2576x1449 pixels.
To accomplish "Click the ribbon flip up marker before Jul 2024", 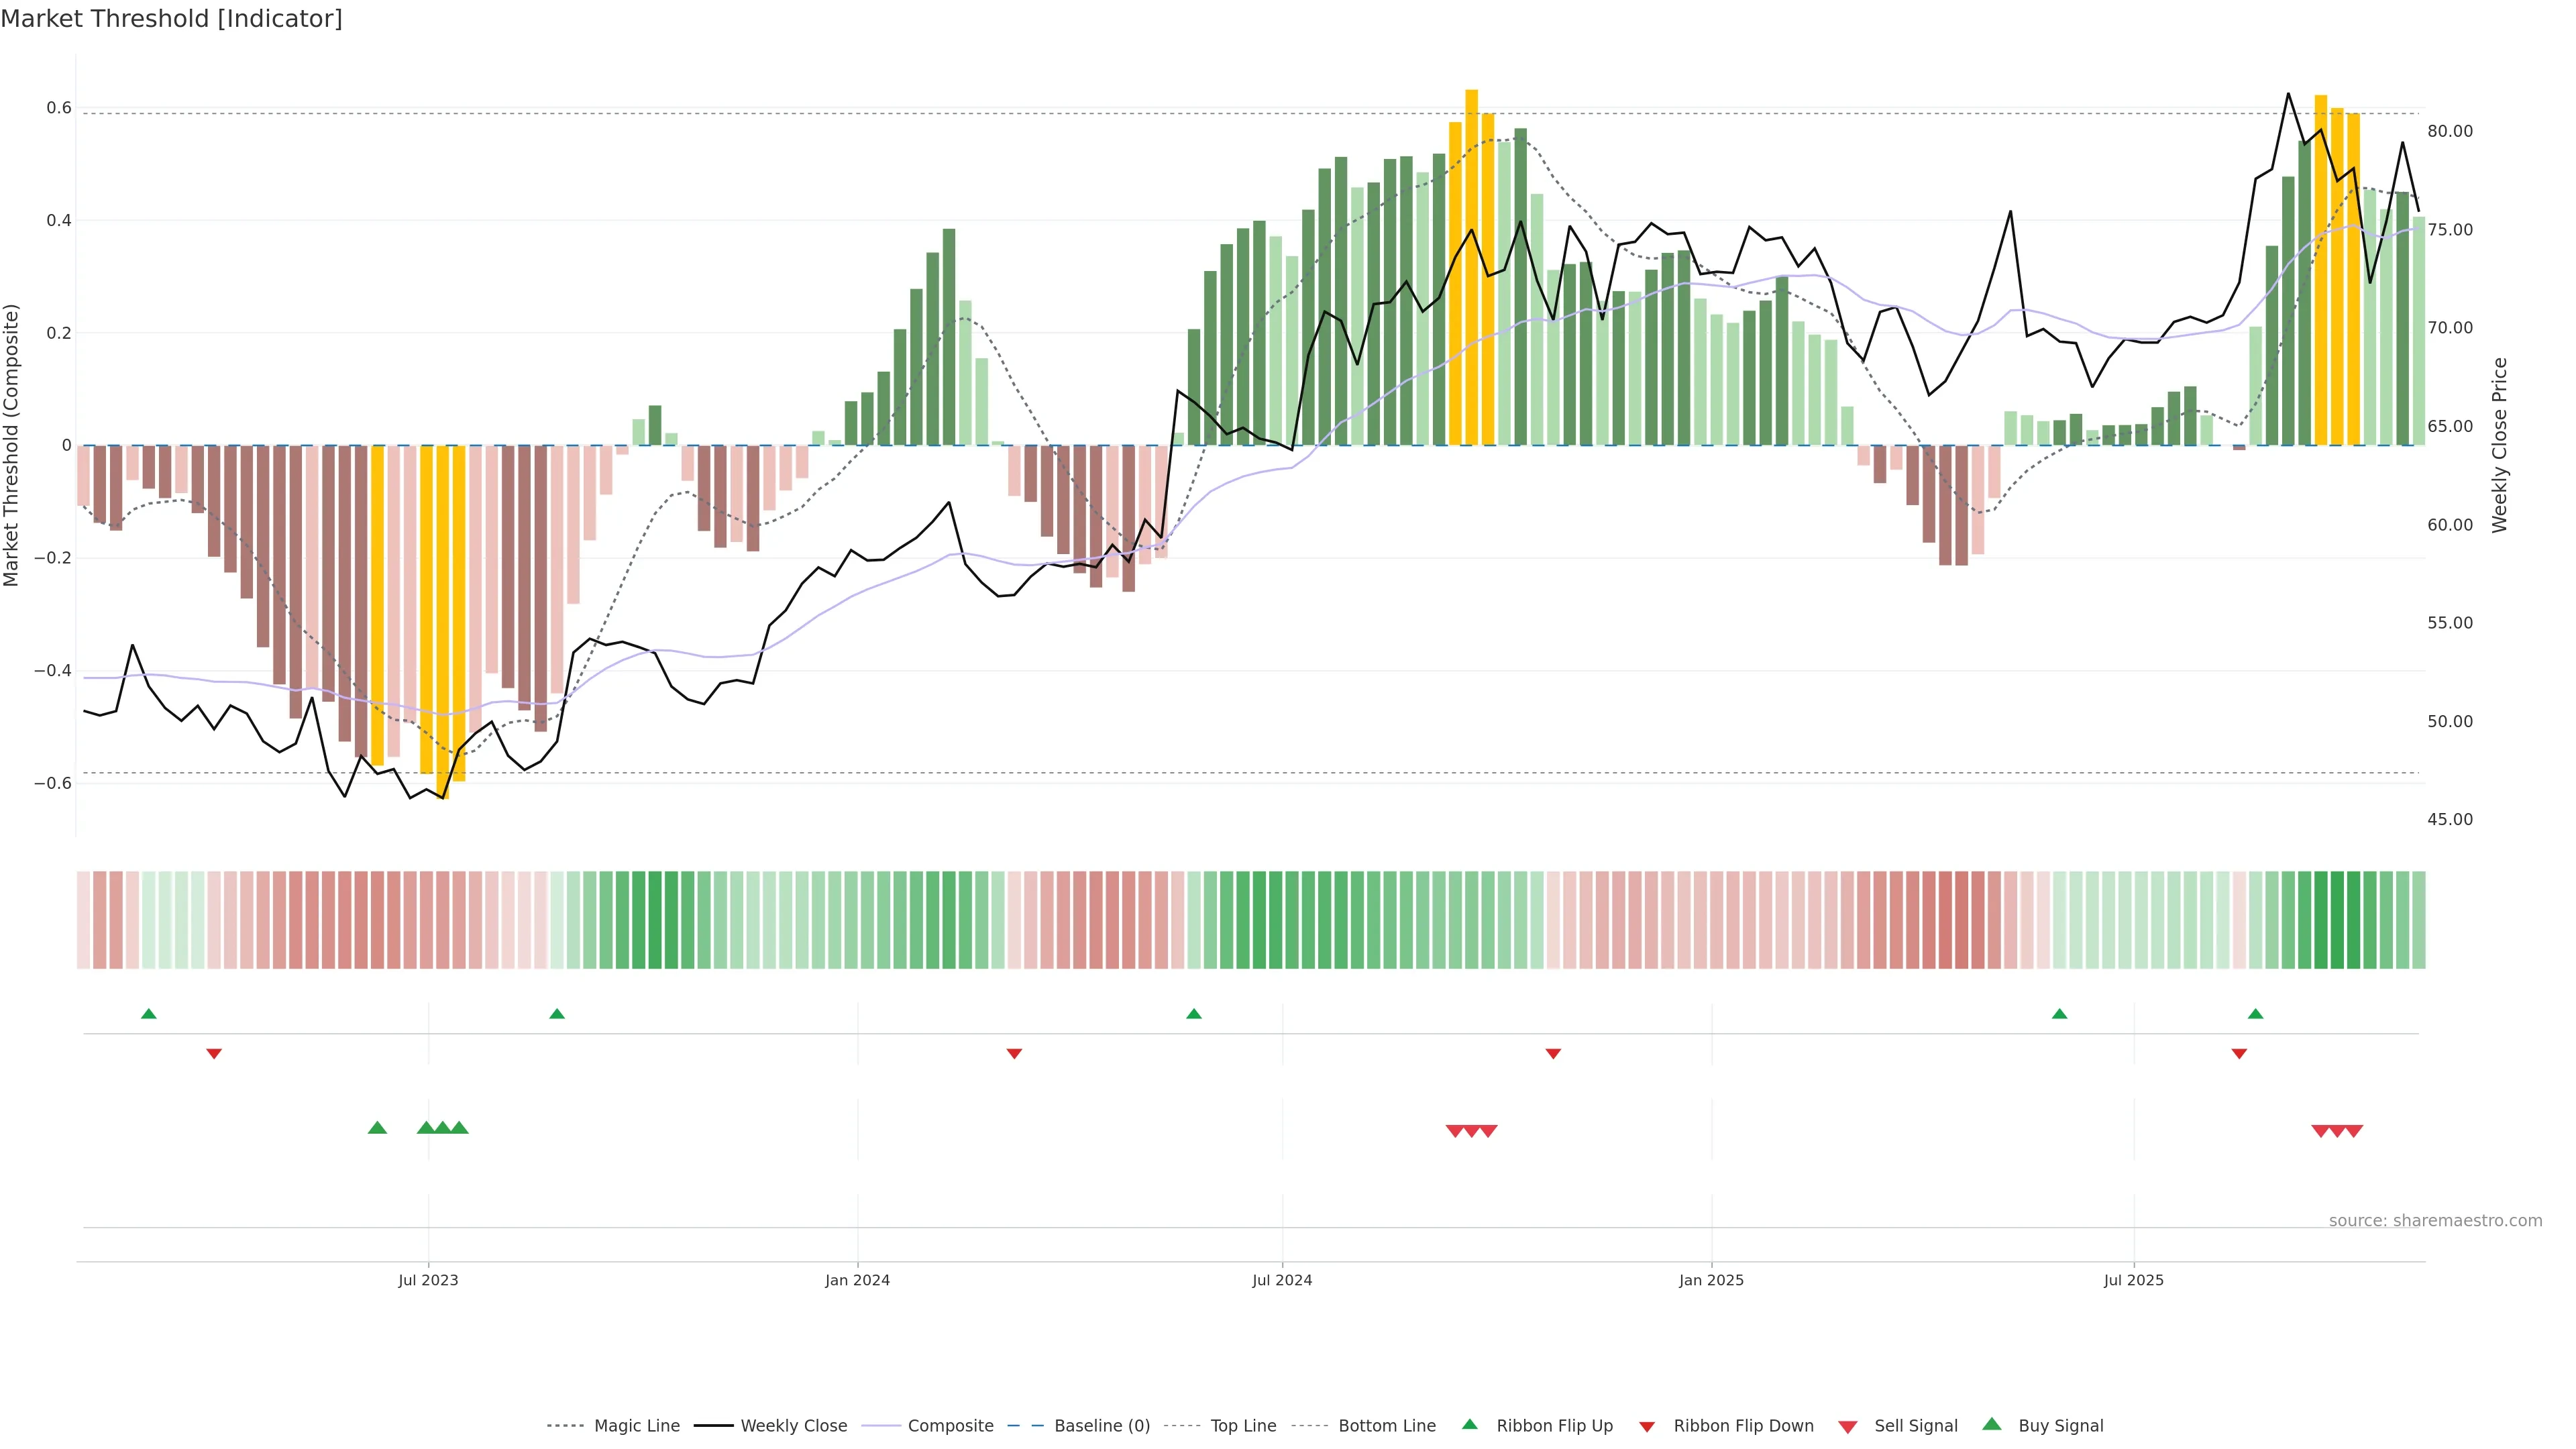I will tap(1193, 1014).
